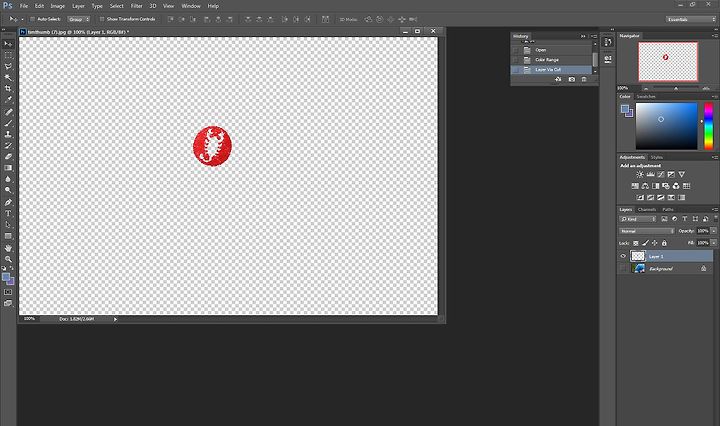Open the layer Kind filter dropdown
The height and width of the screenshot is (426, 720).
click(638, 219)
